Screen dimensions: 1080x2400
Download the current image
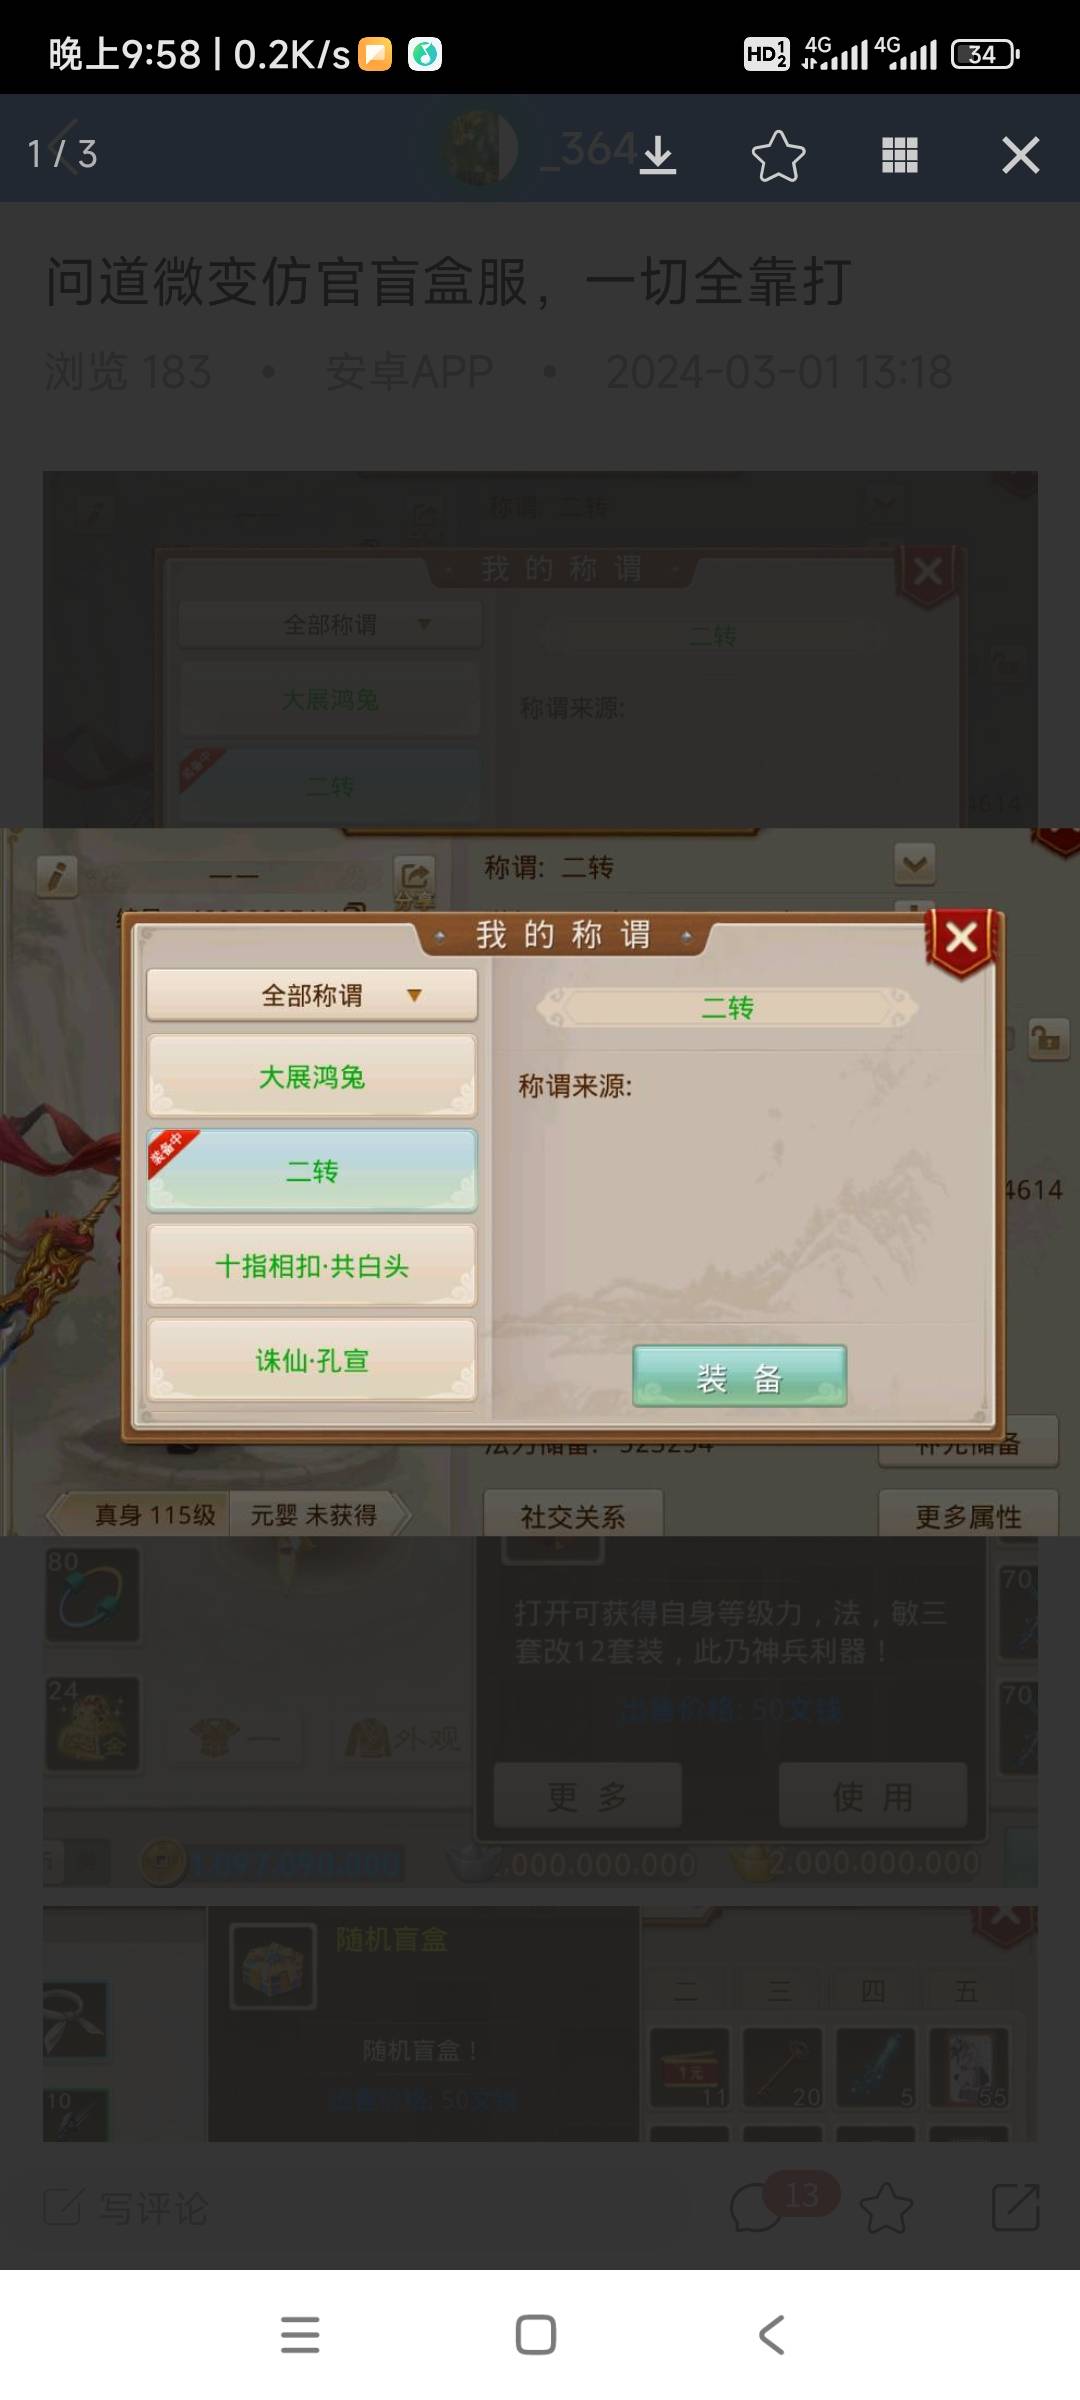point(658,155)
